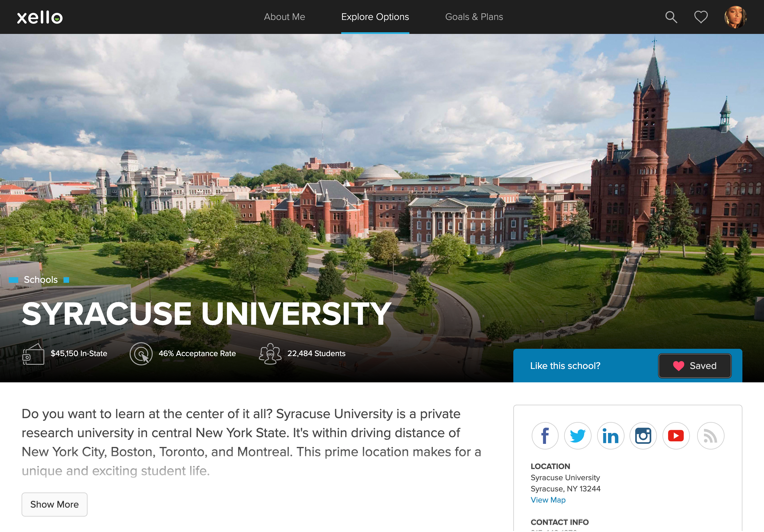Open favorites via the heart icon in header

[x=701, y=17]
